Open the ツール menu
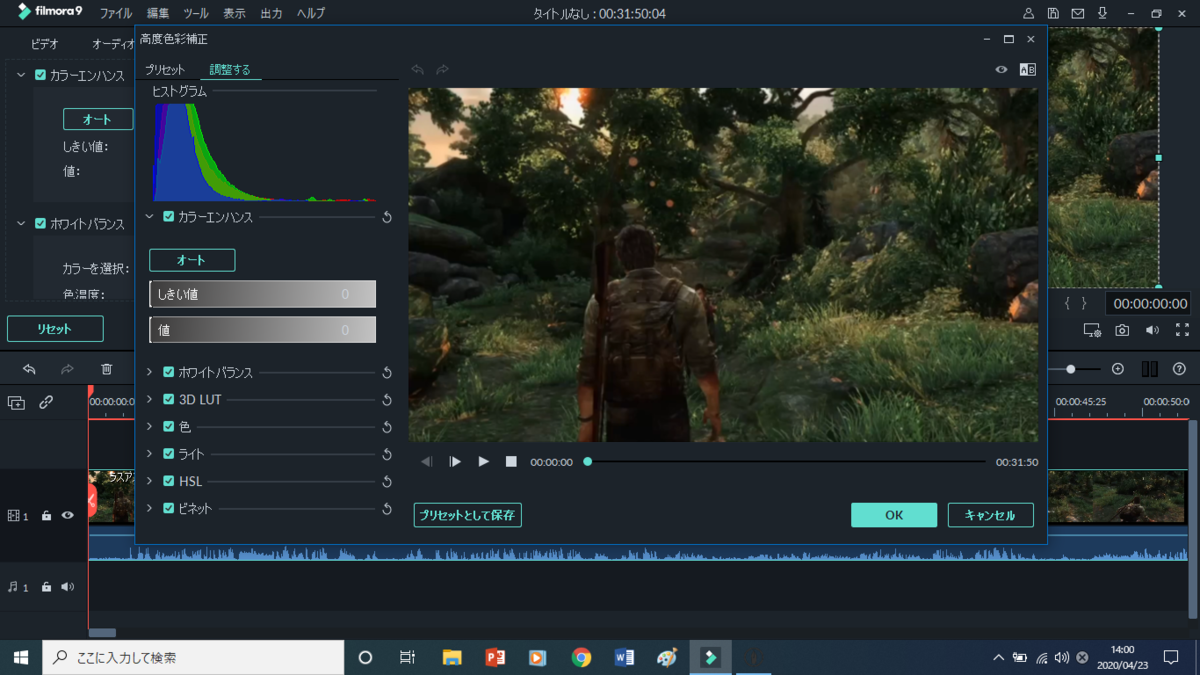The width and height of the screenshot is (1200, 675). click(196, 14)
